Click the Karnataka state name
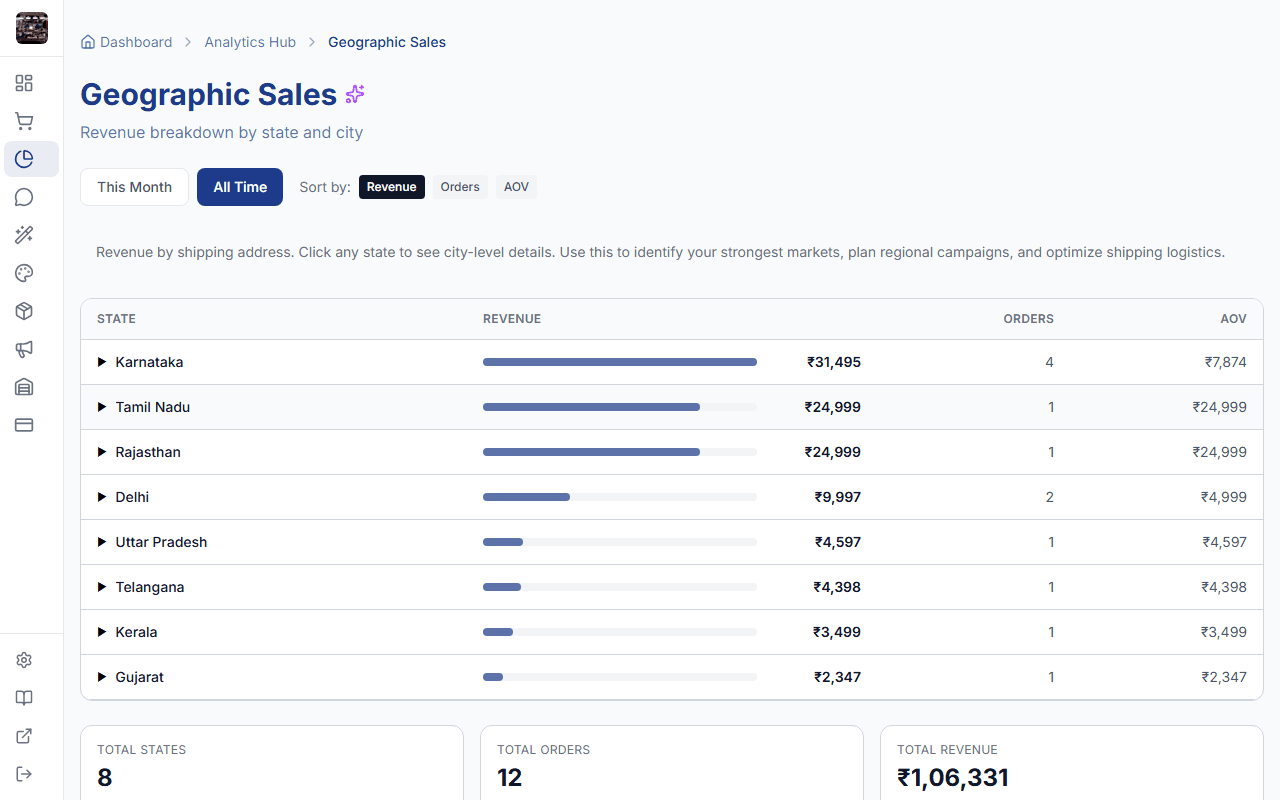 [x=149, y=362]
